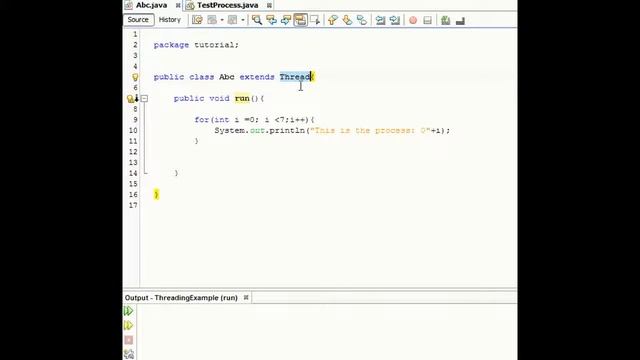This screenshot has height=360, width=640.
Task: Go to the next bookmark
Action: [347, 20]
